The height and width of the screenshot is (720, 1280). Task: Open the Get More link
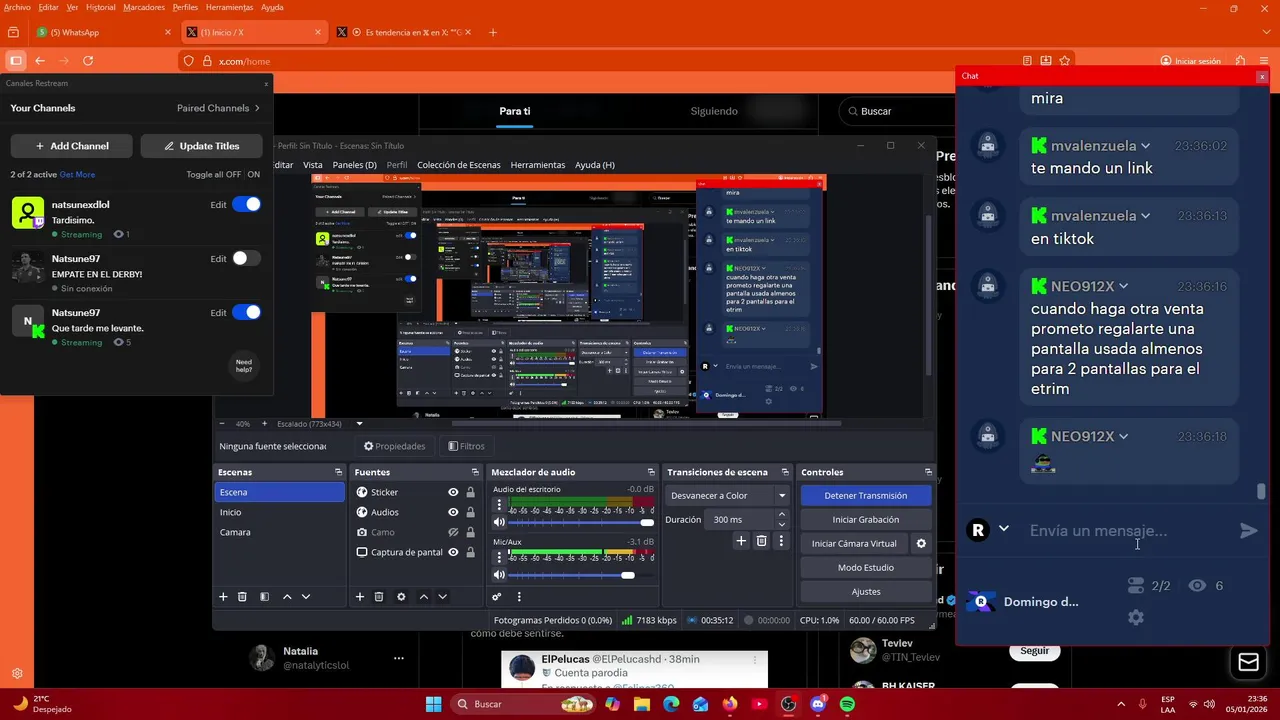(x=77, y=174)
